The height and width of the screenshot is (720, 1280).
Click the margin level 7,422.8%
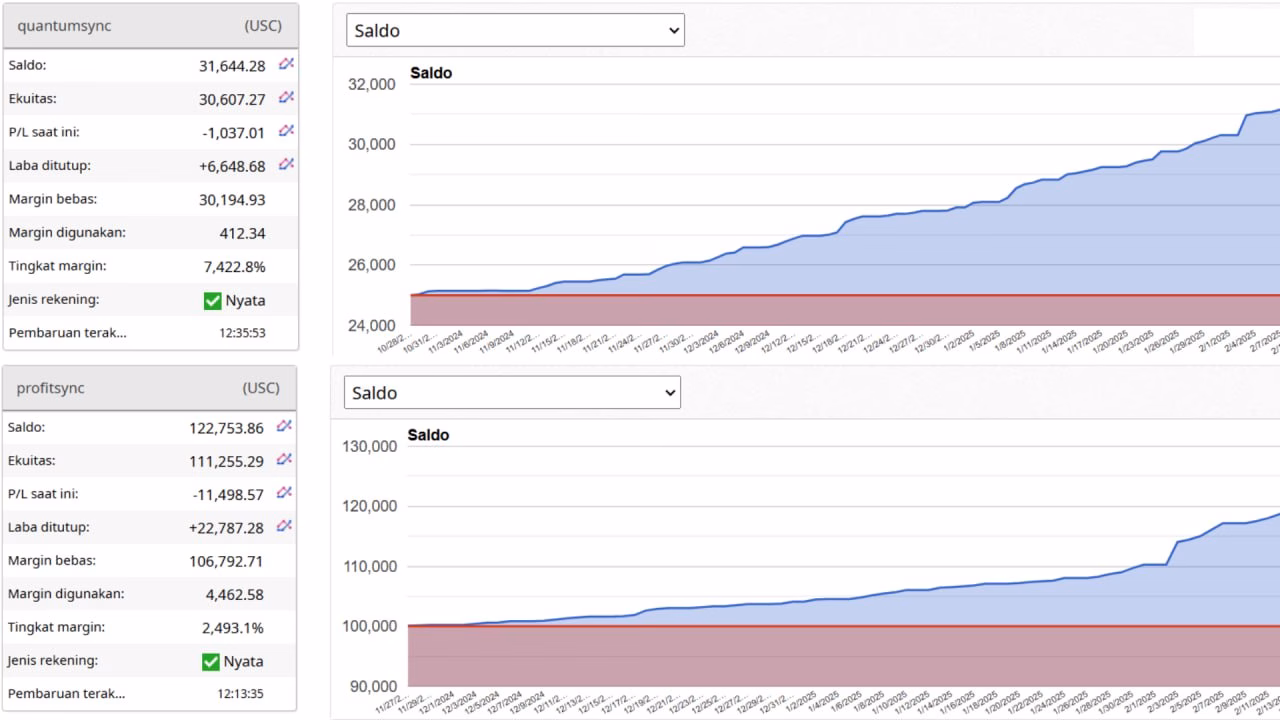(237, 267)
